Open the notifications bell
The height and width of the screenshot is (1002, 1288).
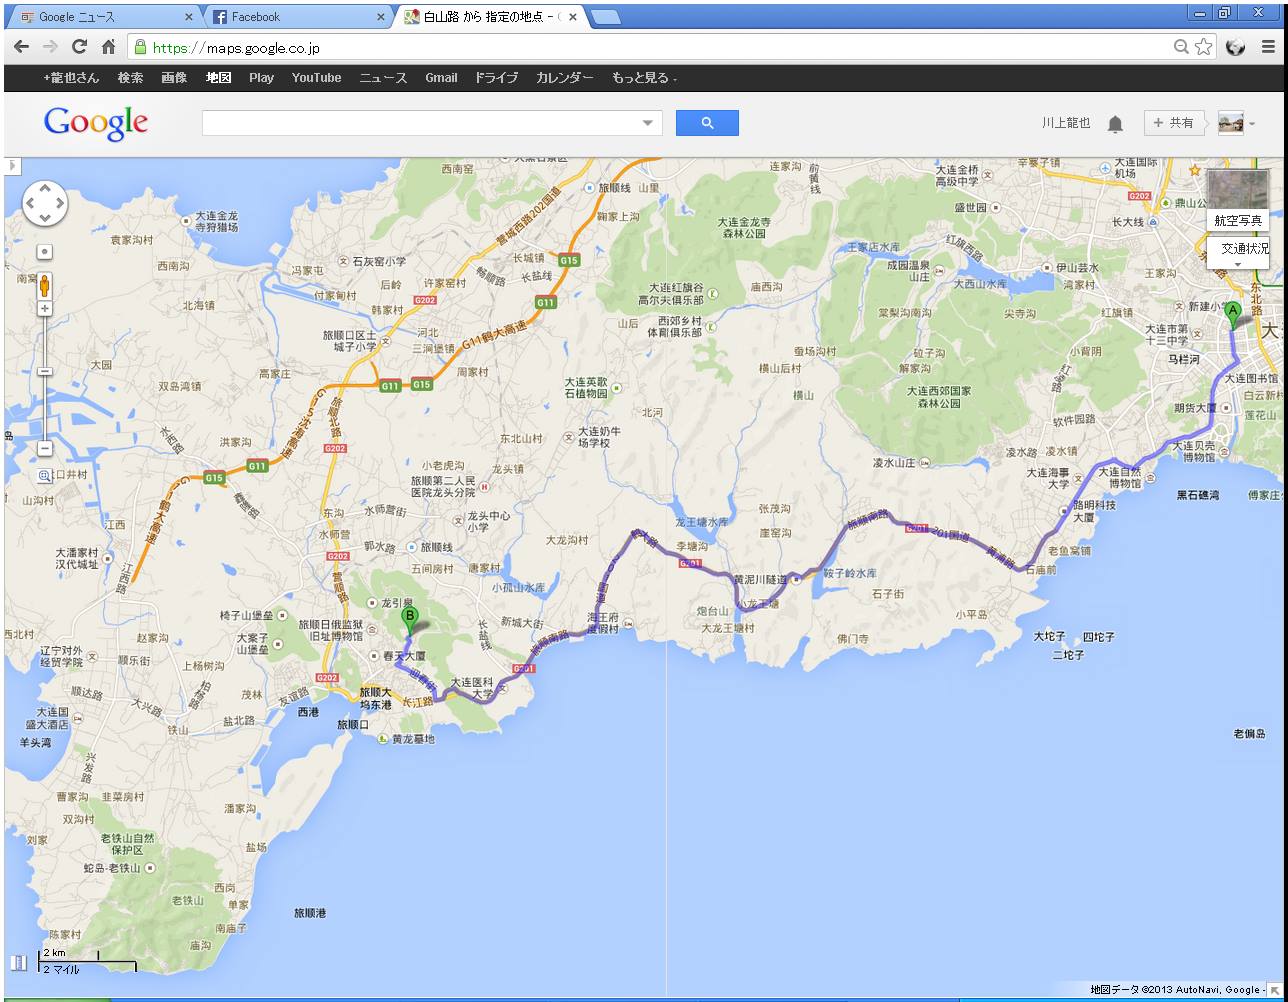(x=1115, y=124)
